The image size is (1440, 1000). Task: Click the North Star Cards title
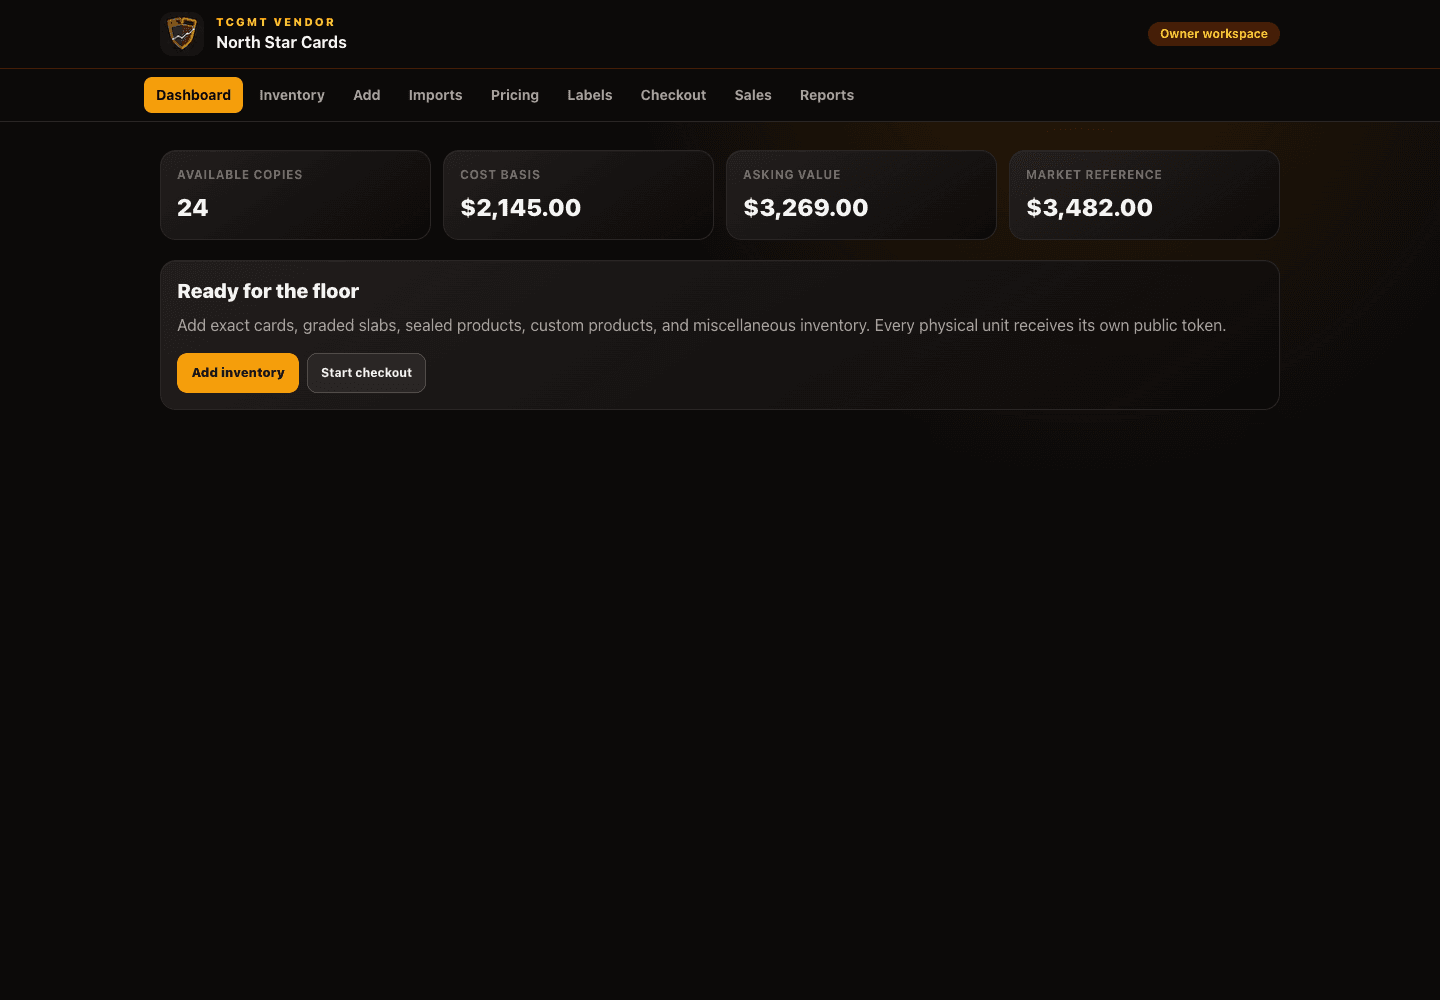(x=281, y=42)
